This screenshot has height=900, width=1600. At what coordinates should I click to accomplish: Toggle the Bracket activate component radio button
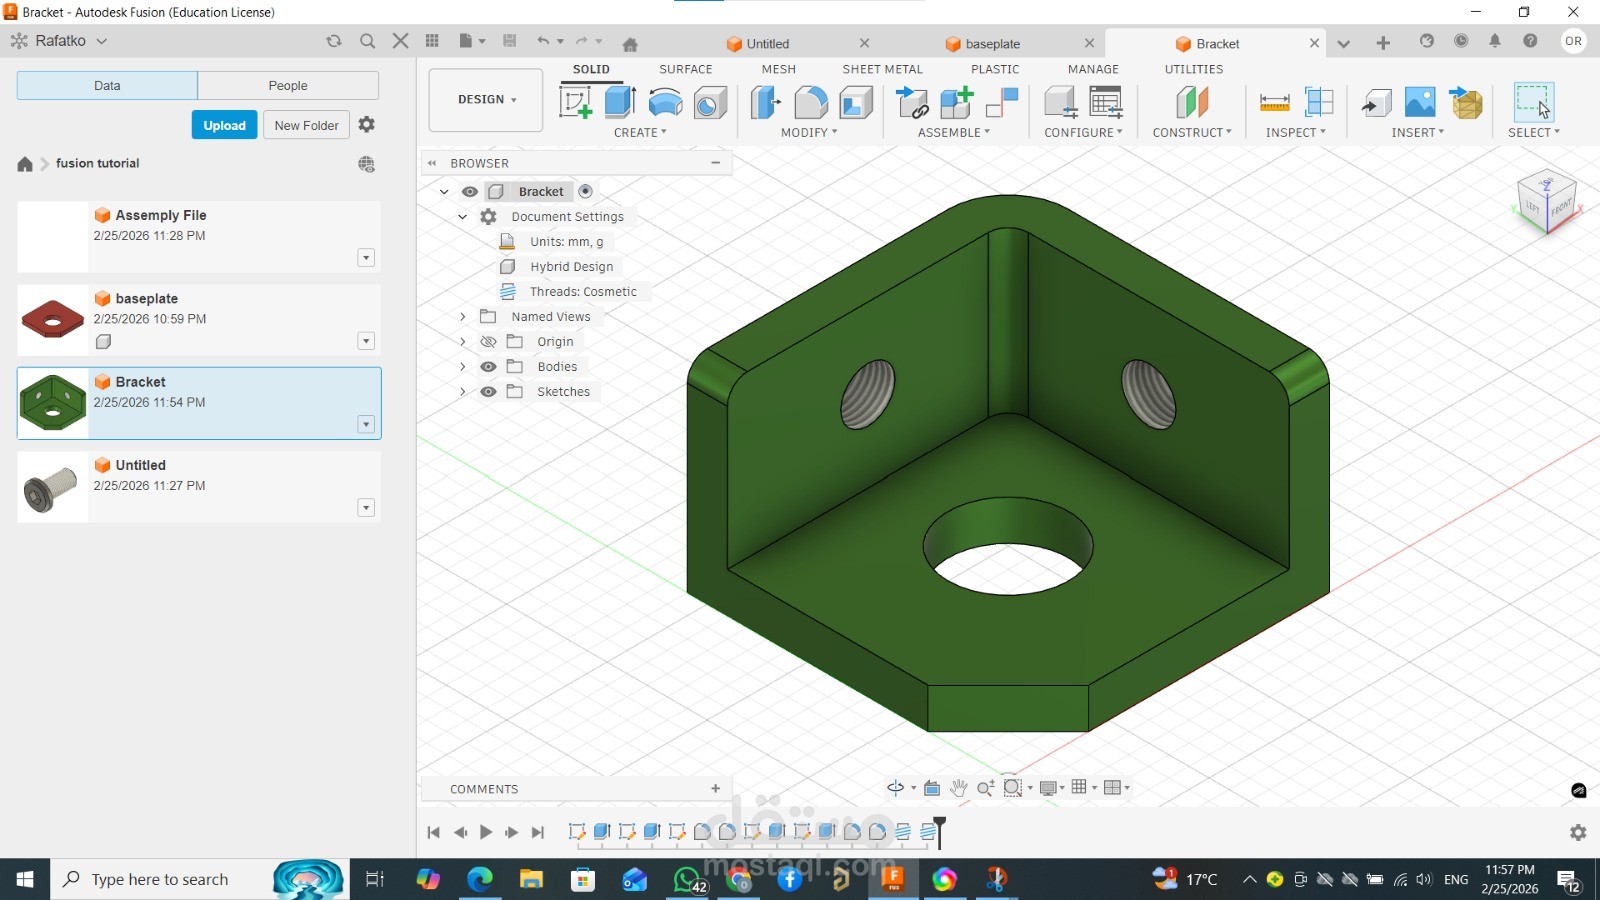(x=586, y=191)
